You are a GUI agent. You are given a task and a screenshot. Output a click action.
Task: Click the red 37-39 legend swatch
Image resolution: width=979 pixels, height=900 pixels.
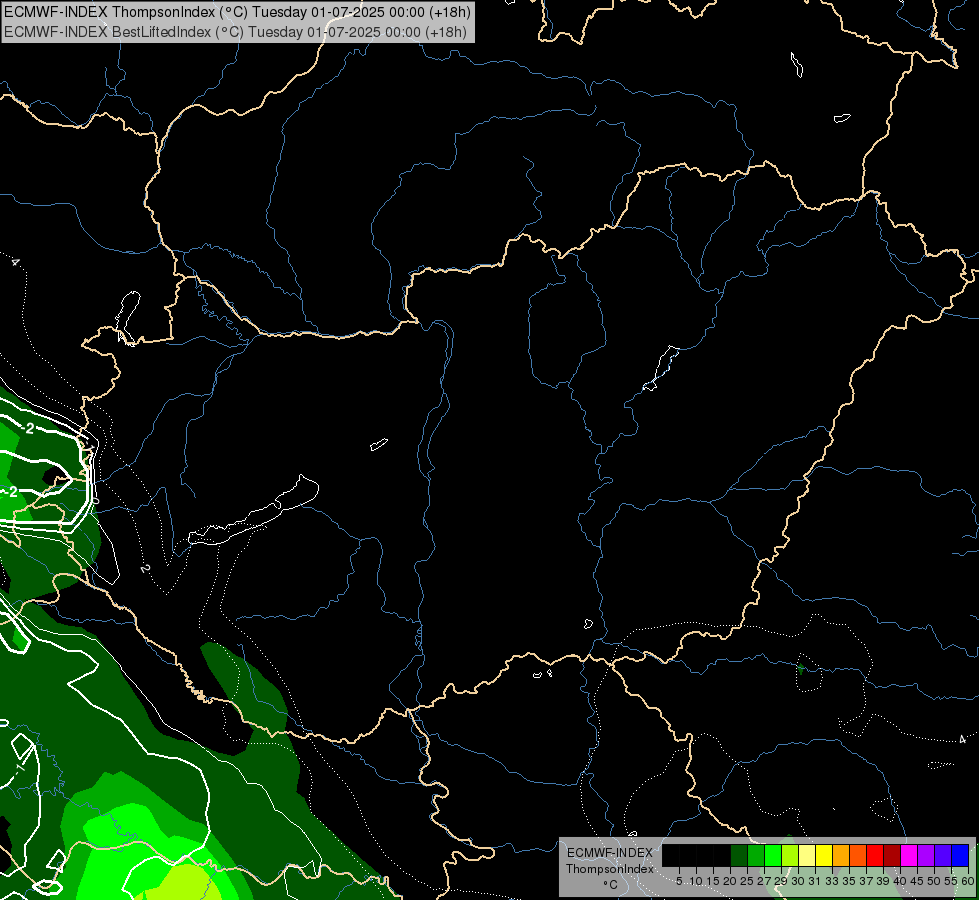click(875, 855)
